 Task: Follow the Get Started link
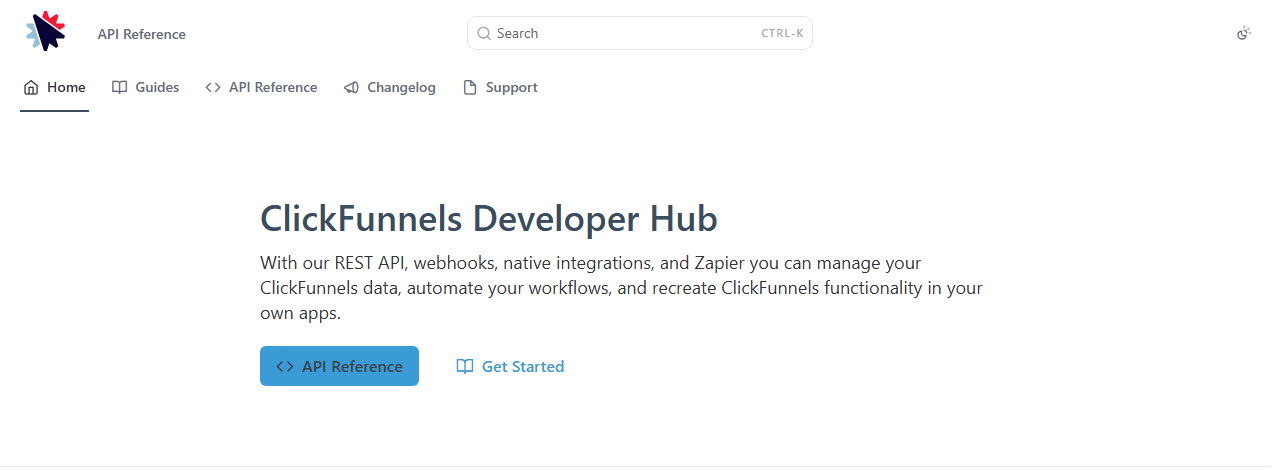point(510,366)
